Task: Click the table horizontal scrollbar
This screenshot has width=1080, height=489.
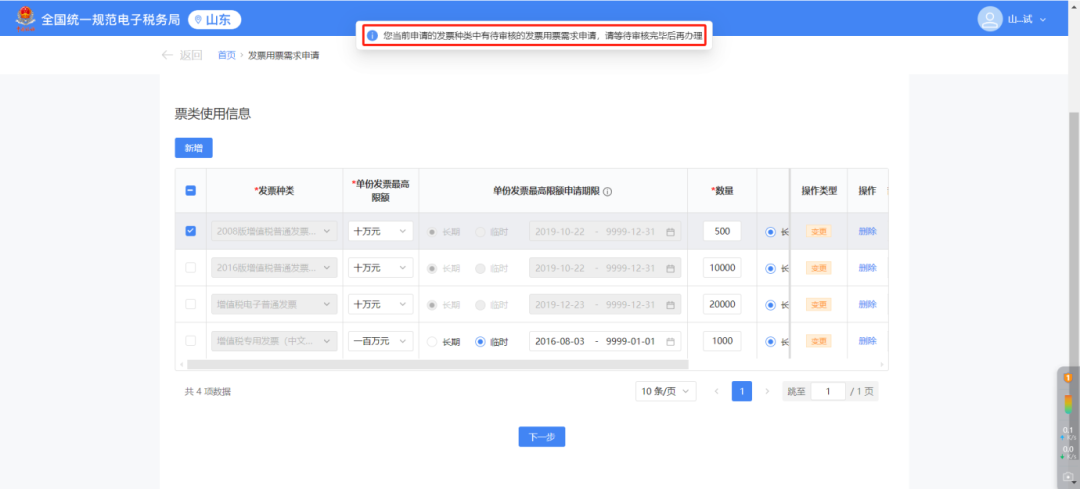Action: [x=437, y=364]
